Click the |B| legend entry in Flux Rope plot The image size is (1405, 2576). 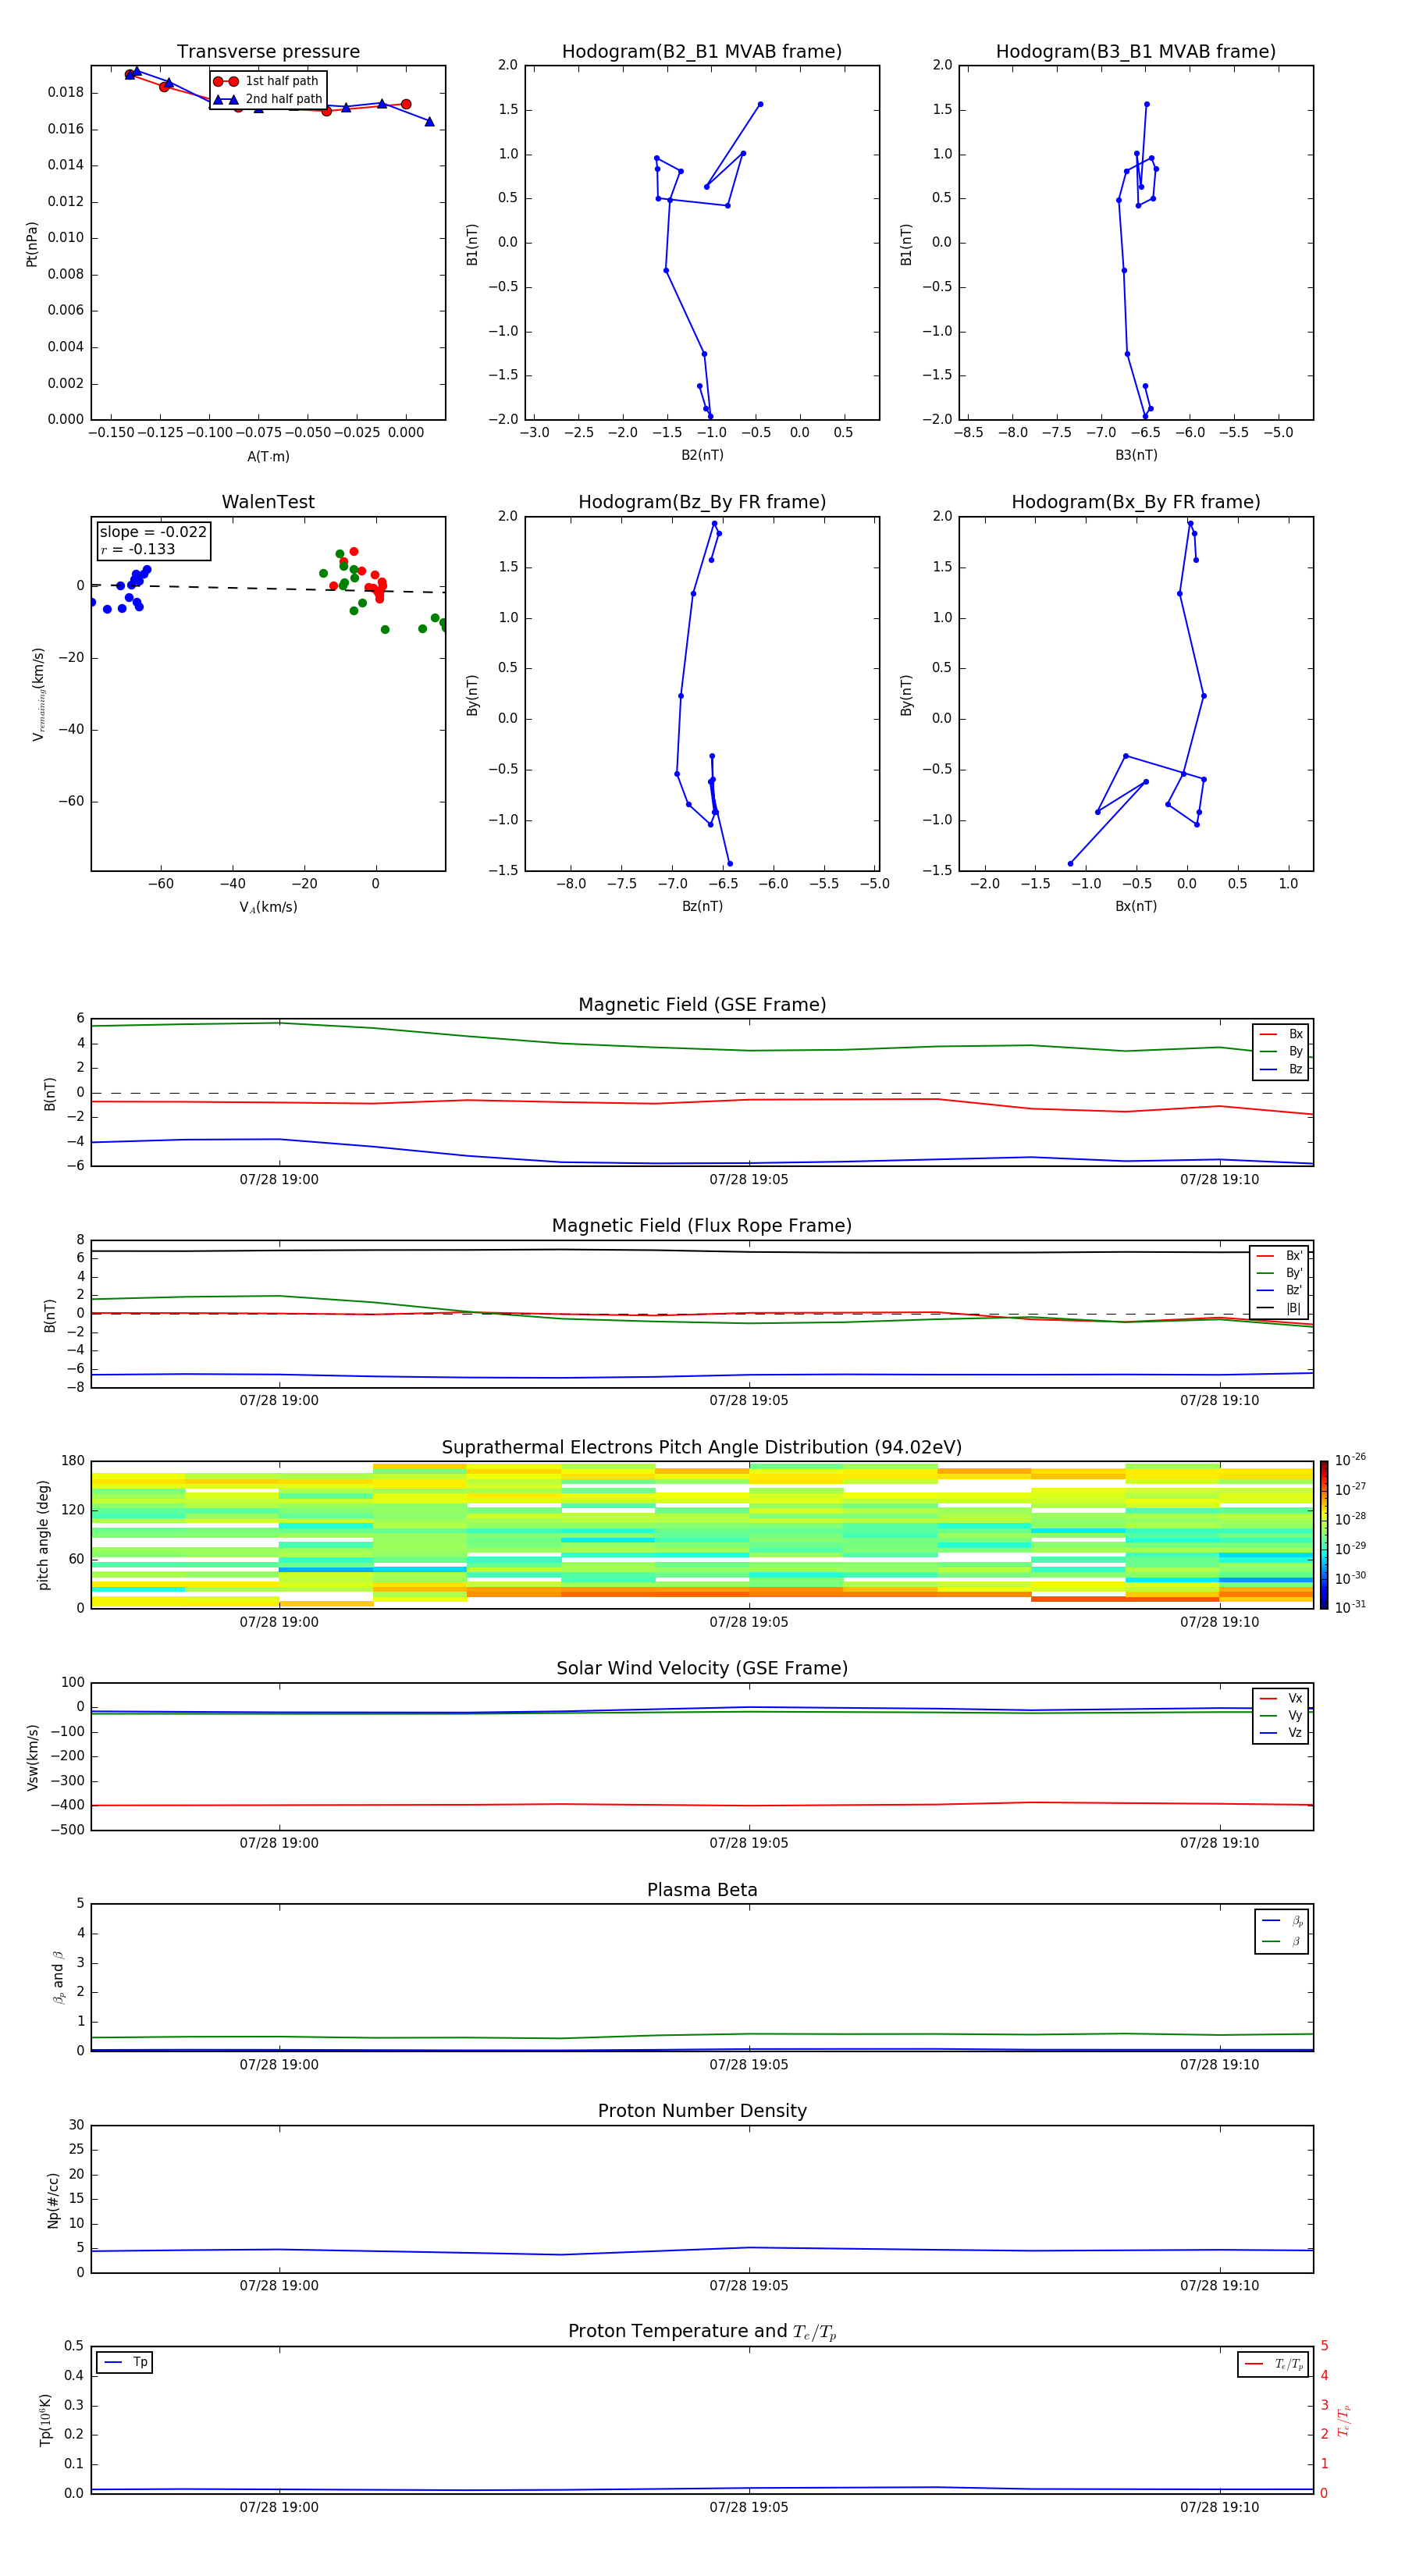click(x=1279, y=1308)
